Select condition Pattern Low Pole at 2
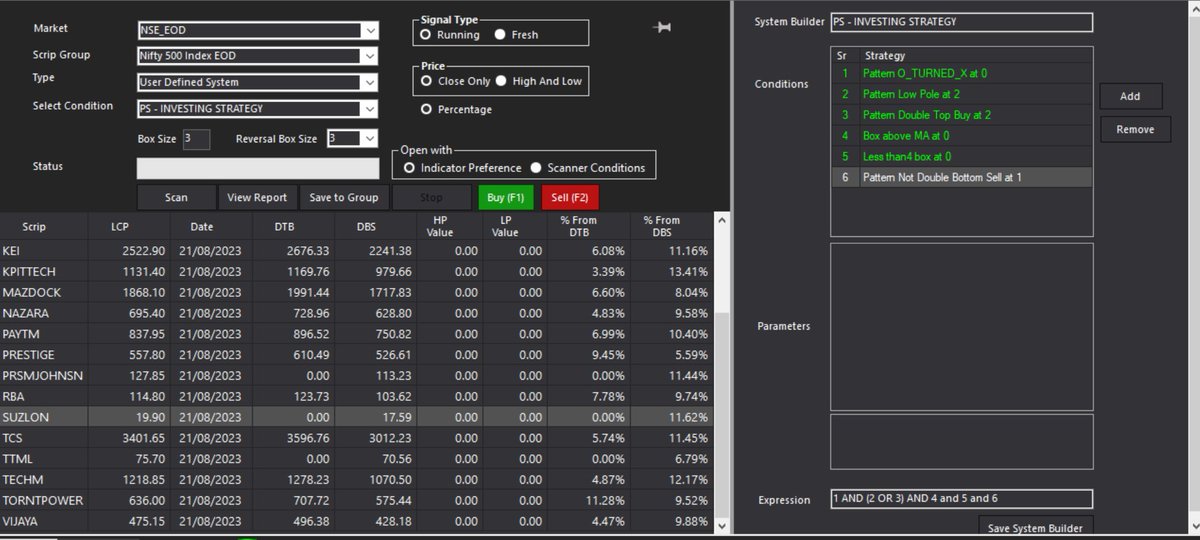The image size is (1200, 540). (961, 94)
